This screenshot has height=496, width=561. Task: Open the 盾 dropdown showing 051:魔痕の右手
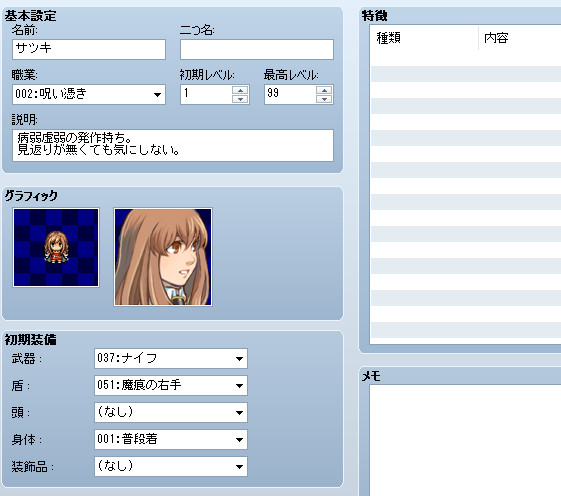click(171, 385)
